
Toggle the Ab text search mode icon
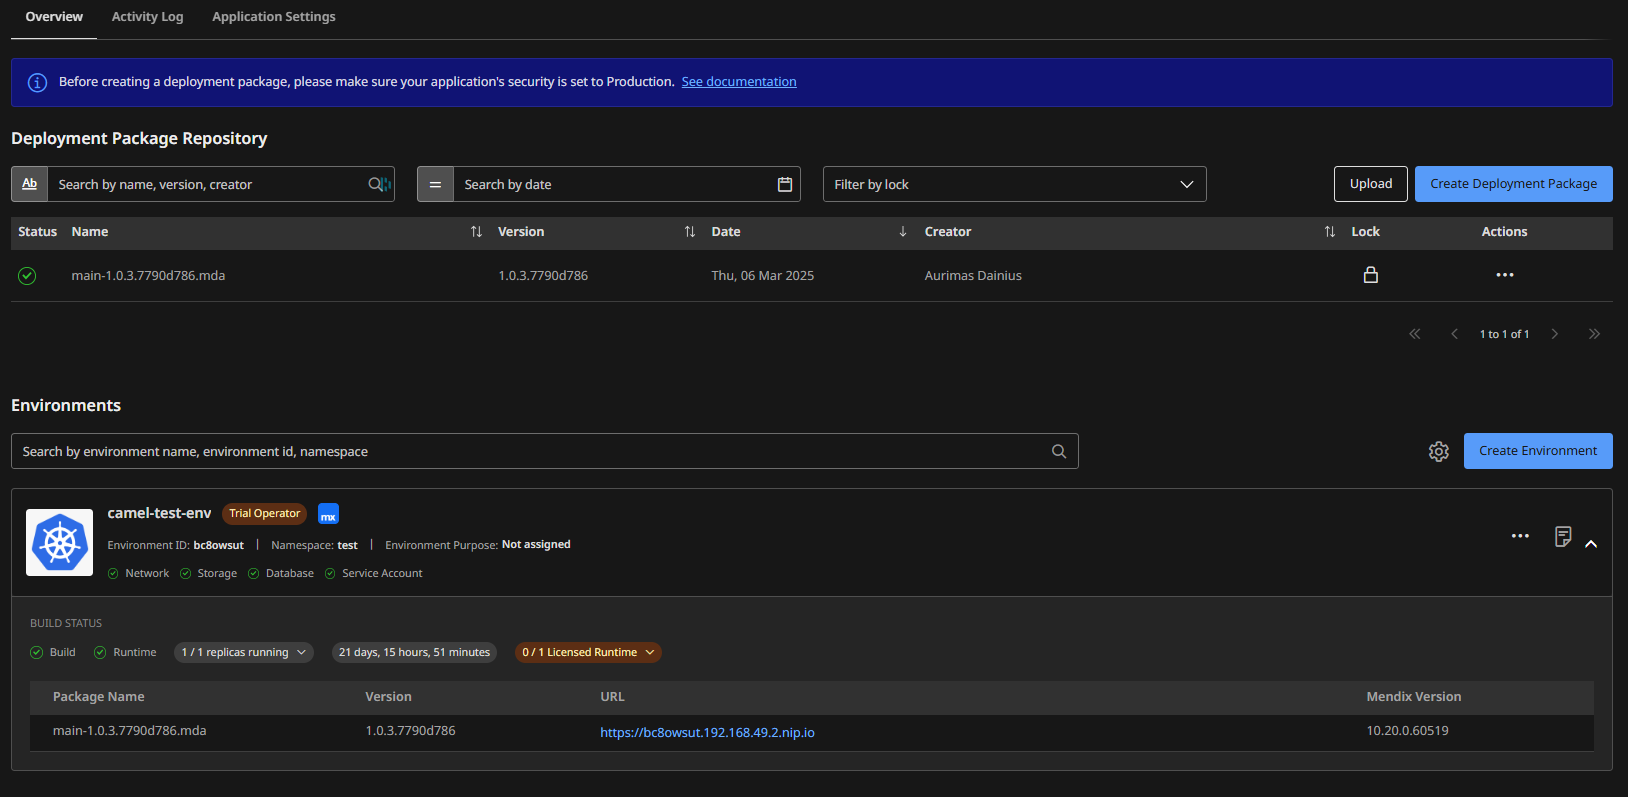pyautogui.click(x=30, y=184)
